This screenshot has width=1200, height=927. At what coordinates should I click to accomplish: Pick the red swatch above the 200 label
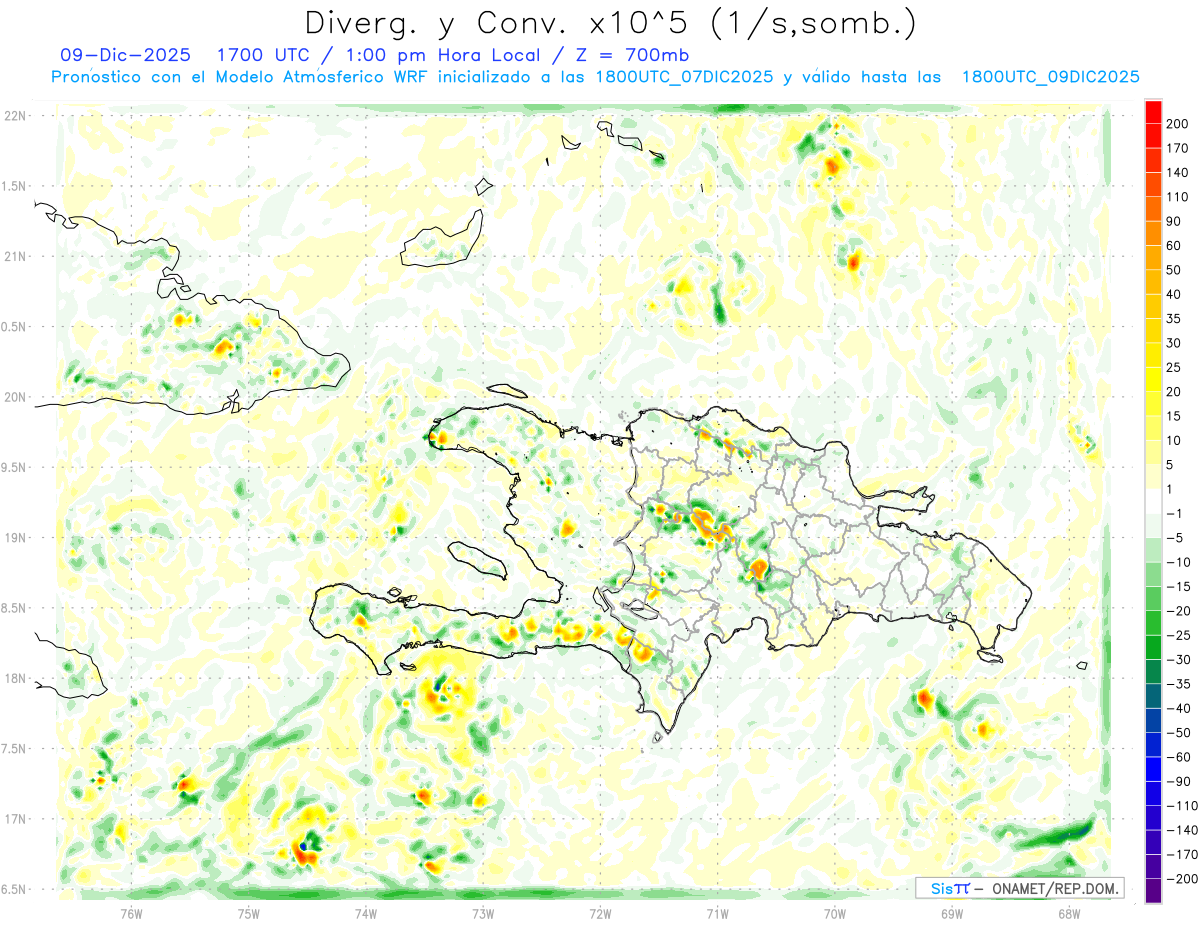1153,112
